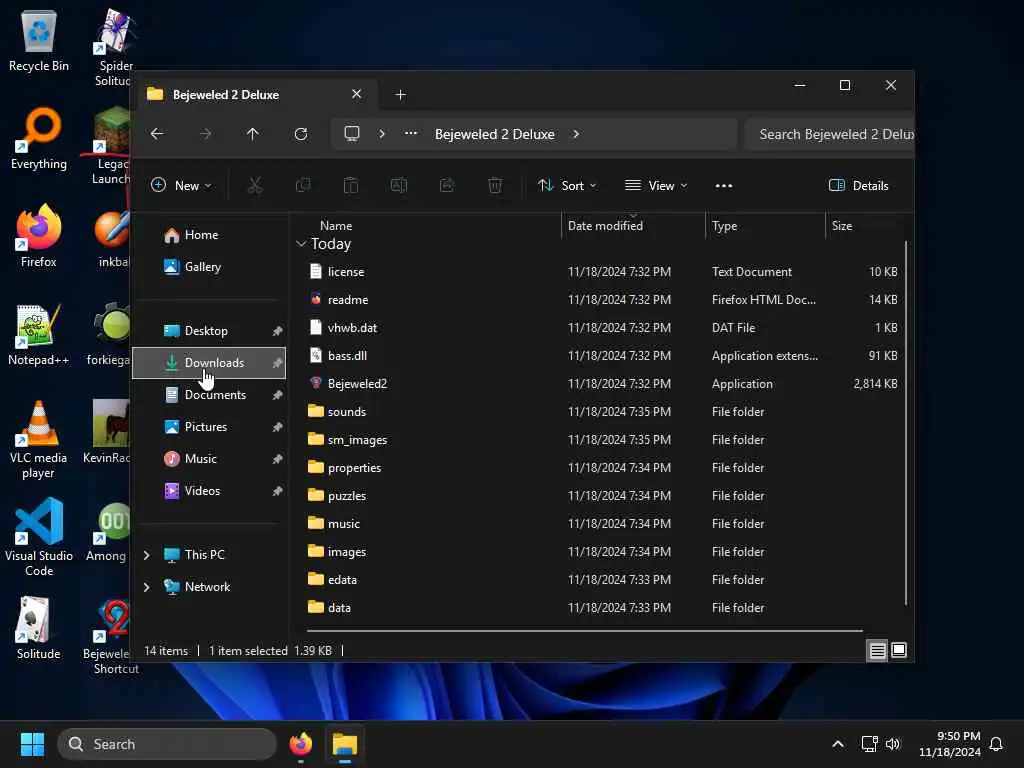Refresh the current folder view

click(x=301, y=134)
